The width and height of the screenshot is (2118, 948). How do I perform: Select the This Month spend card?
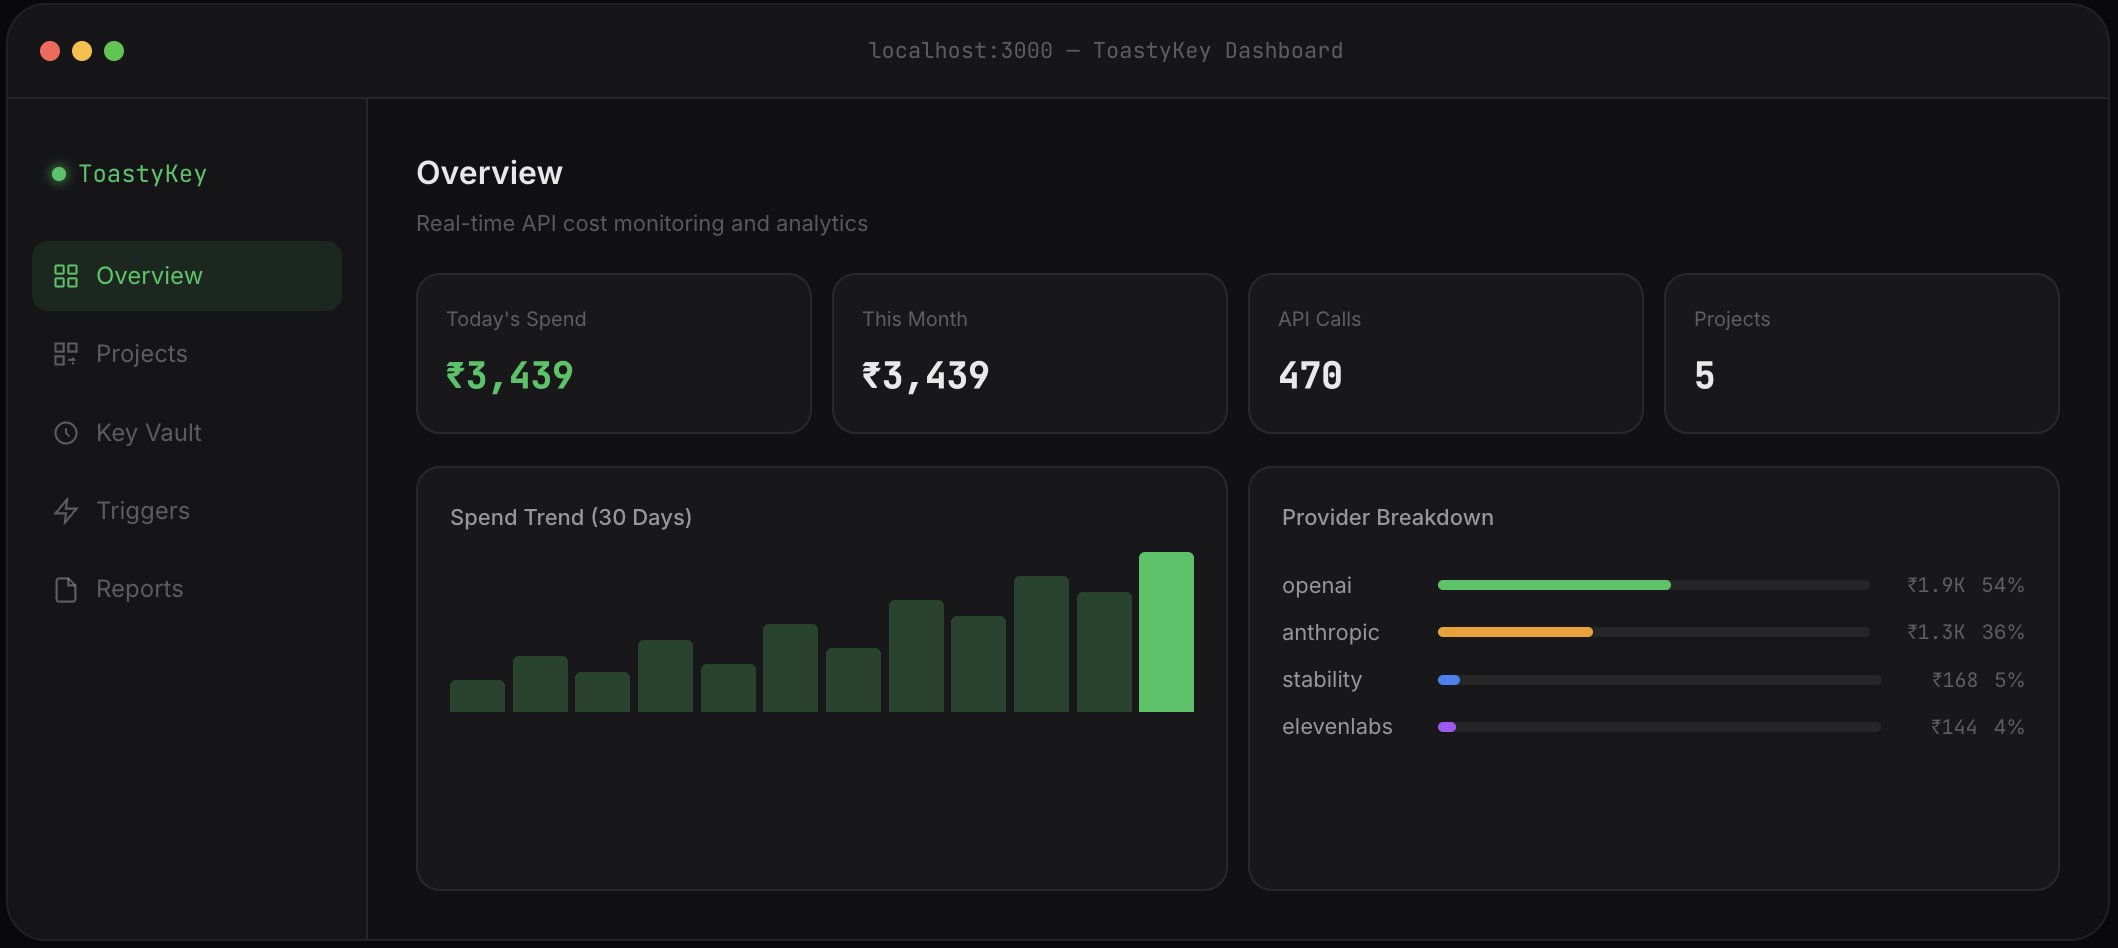point(1030,353)
